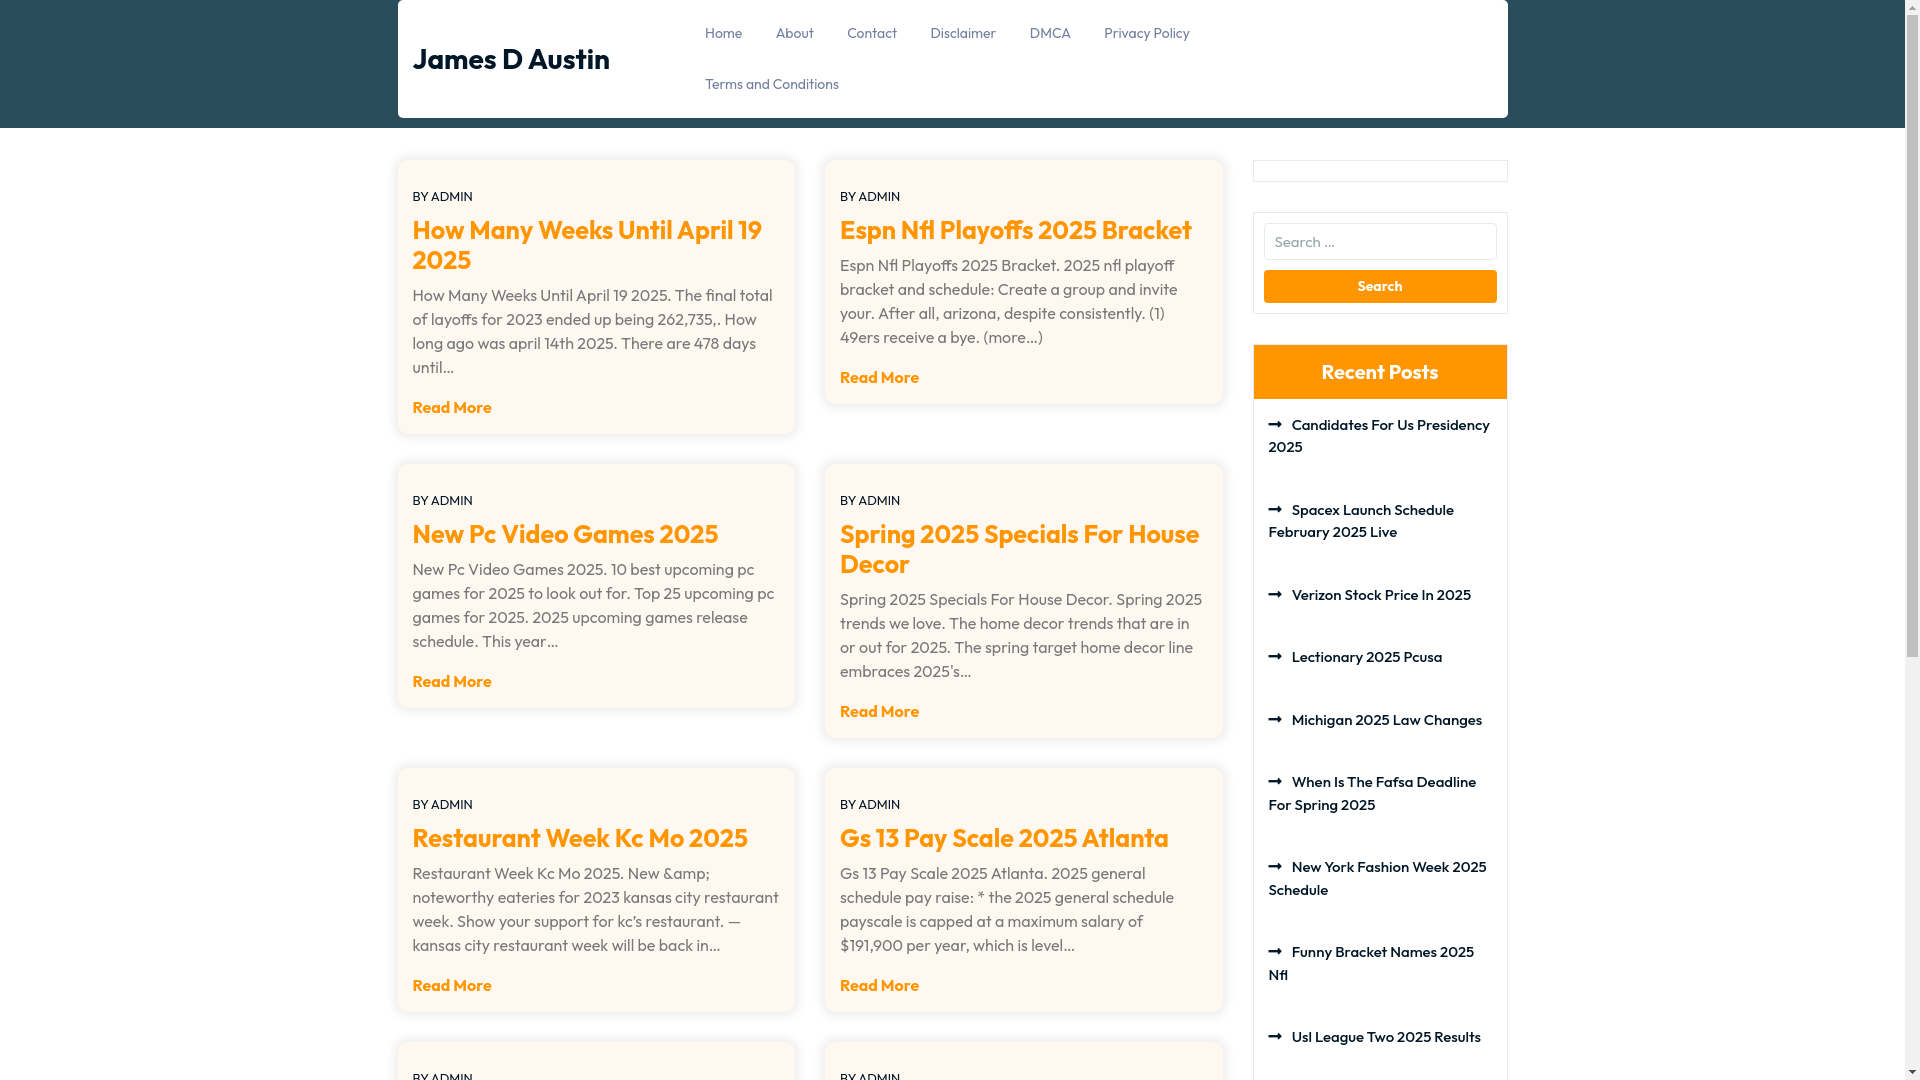The image size is (1920, 1080).
Task: Click Read More under Espn Nfl Playoffs post
Action: [x=879, y=377]
